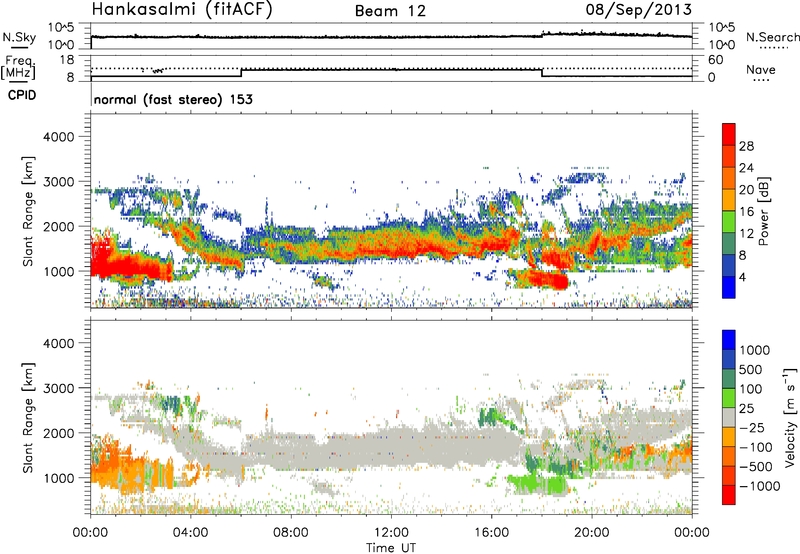Click the '25' tick on Velocity colour bar
The width and height of the screenshot is (800, 554).
[x=747, y=408]
